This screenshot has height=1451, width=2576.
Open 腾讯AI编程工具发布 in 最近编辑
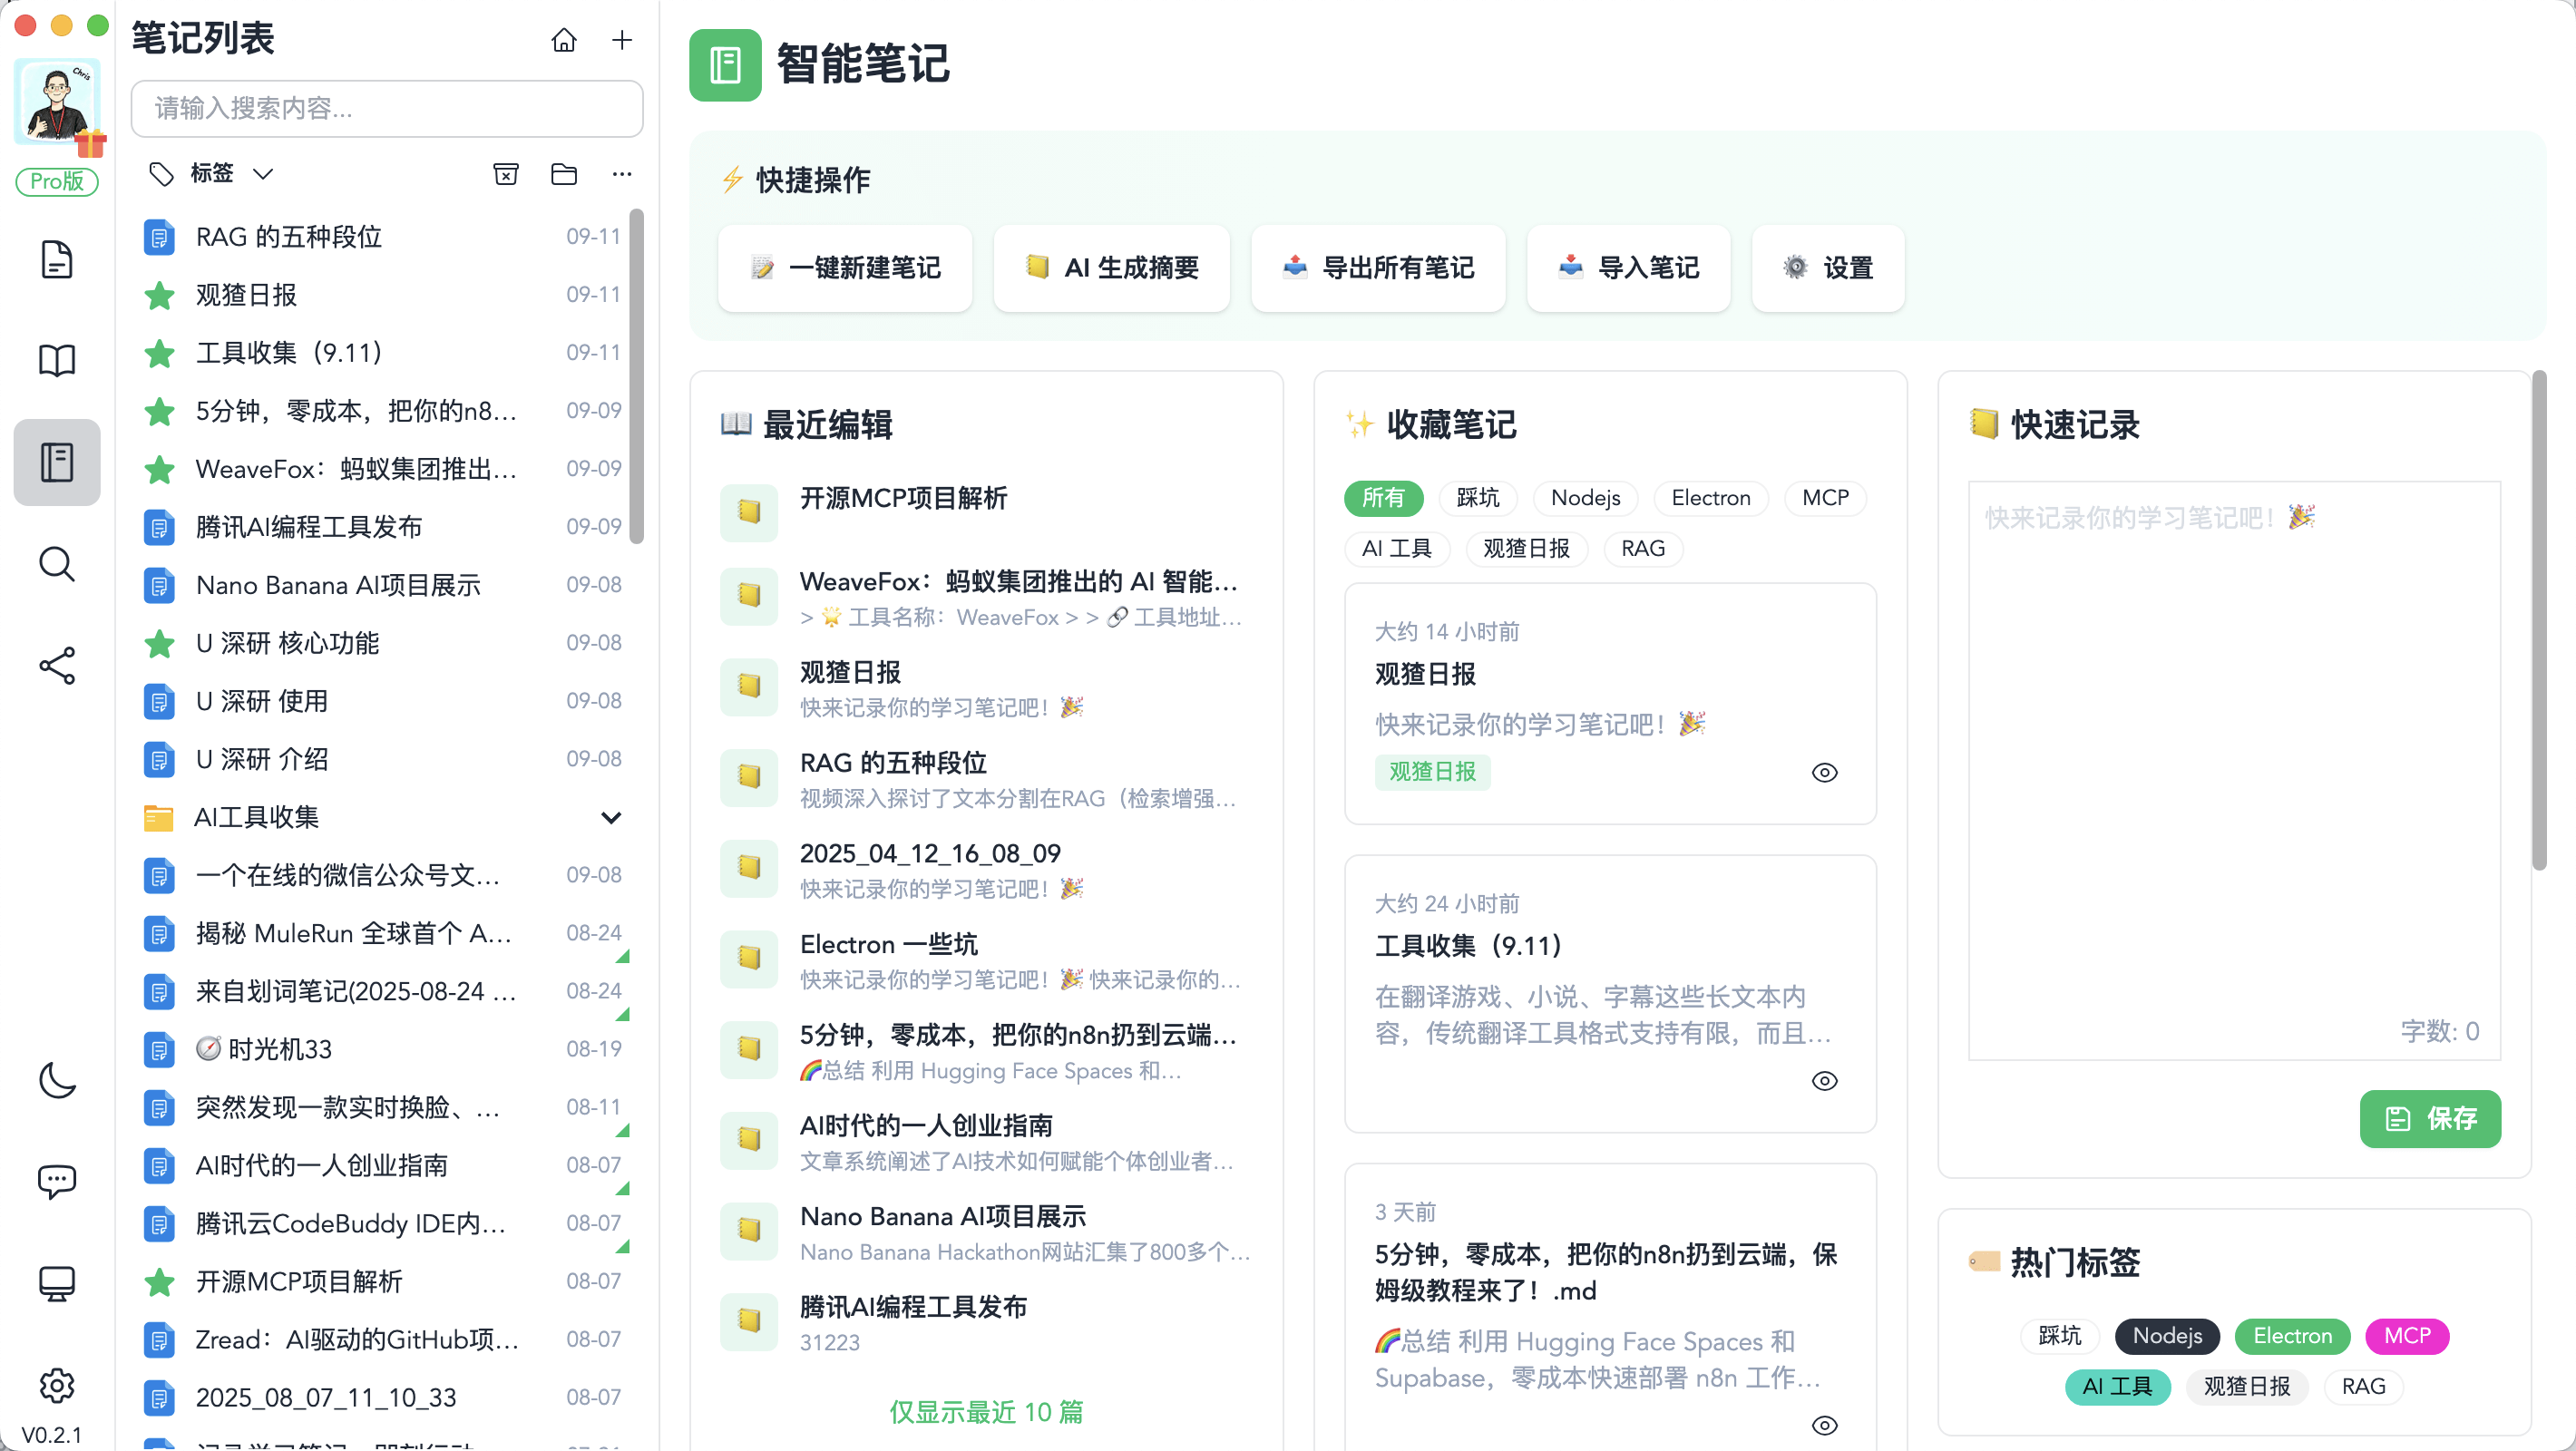985,1324
